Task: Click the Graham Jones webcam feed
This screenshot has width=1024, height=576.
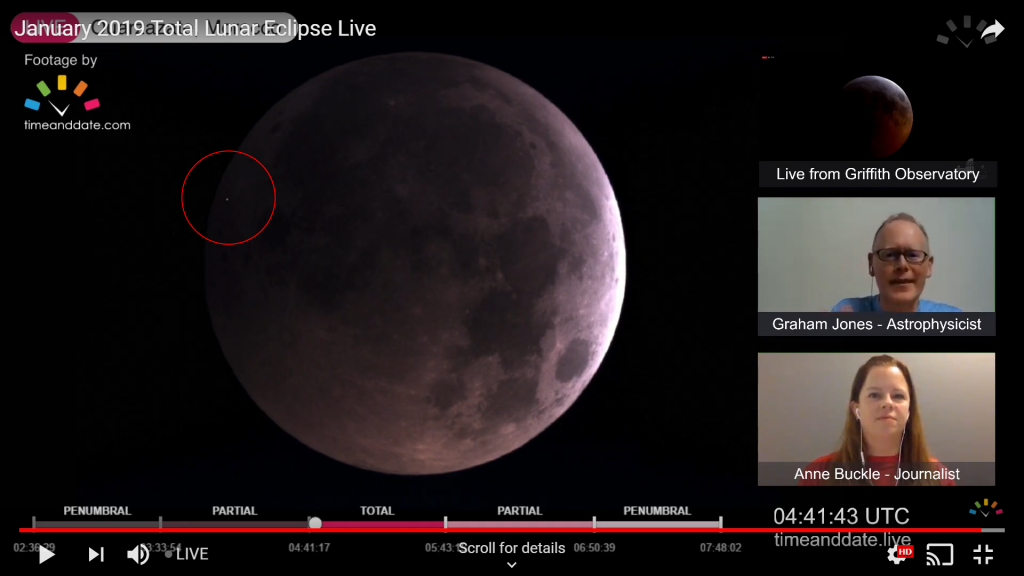Action: pyautogui.click(x=876, y=255)
